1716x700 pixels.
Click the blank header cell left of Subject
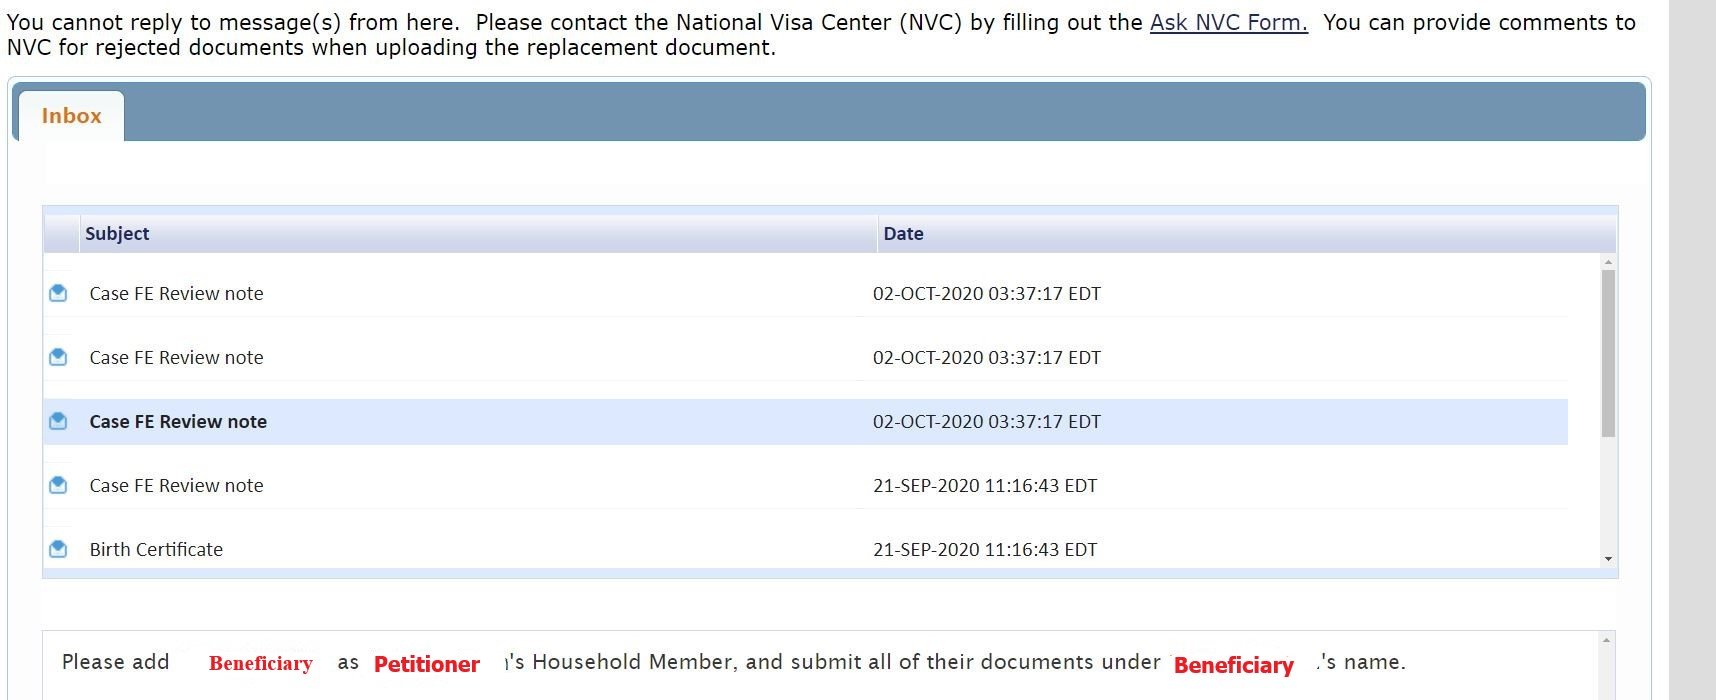tap(61, 234)
